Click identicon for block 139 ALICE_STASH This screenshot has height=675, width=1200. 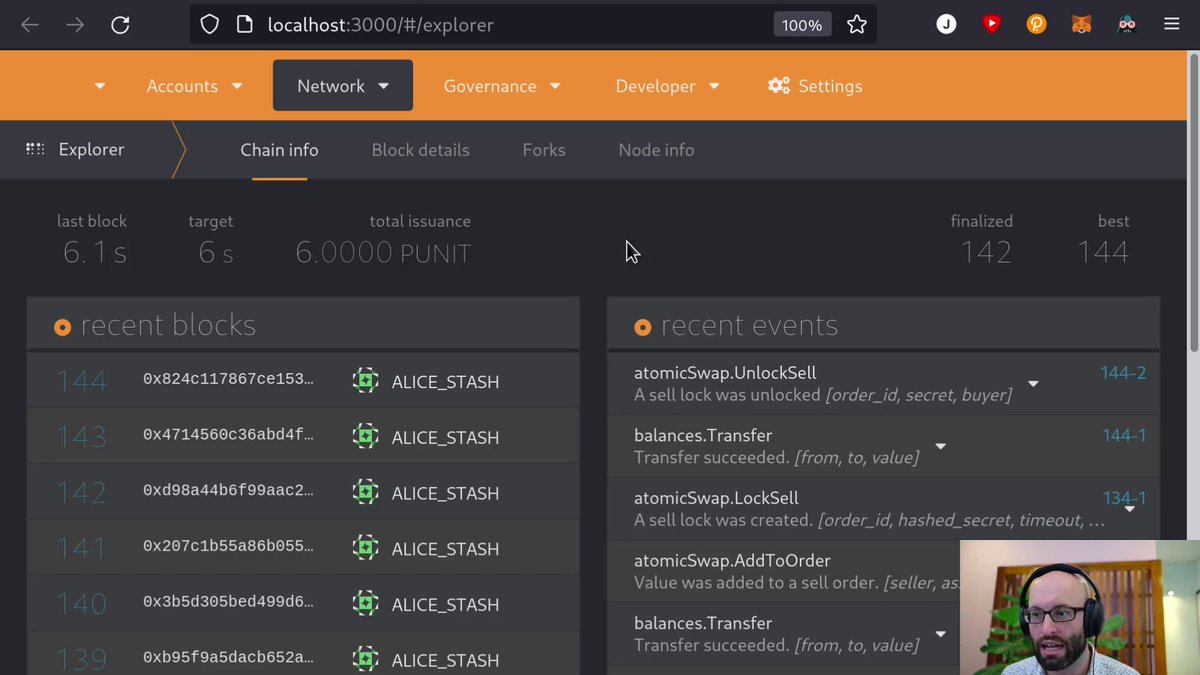[x=365, y=660]
